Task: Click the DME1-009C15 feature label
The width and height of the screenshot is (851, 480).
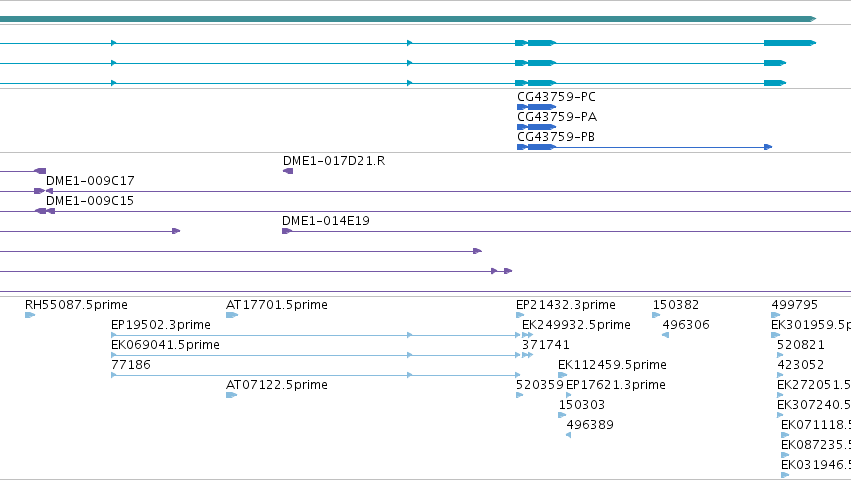Action: click(90, 201)
